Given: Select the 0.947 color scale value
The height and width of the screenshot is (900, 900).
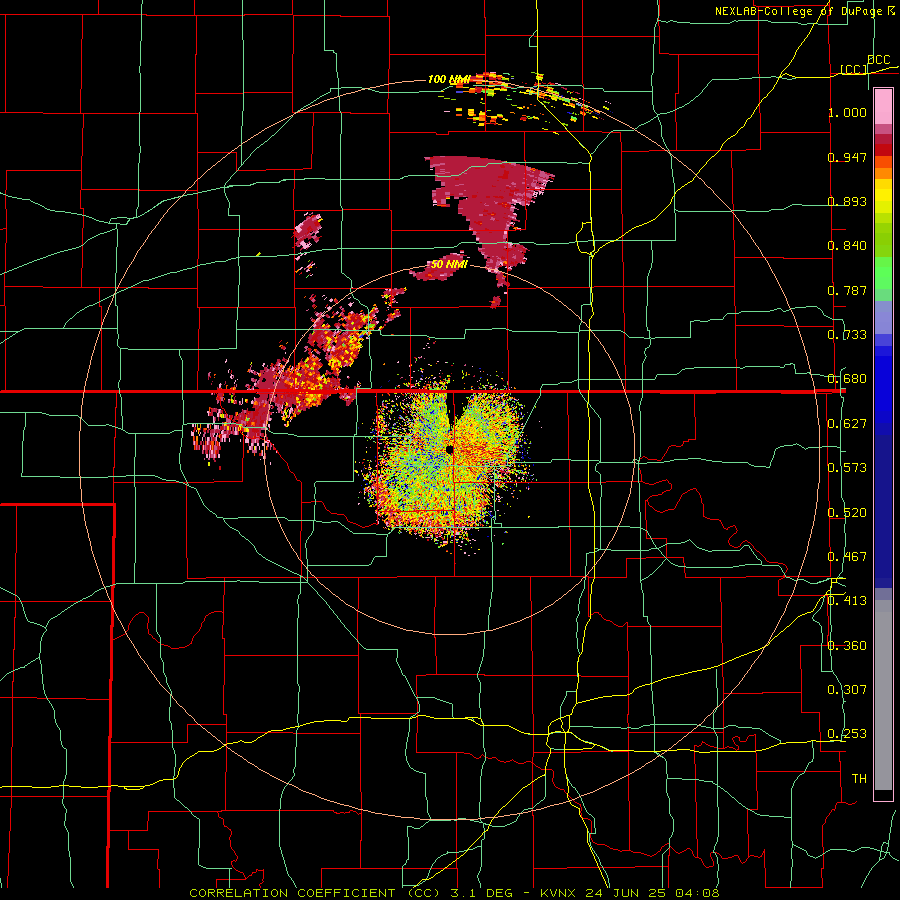Looking at the screenshot, I should tap(847, 157).
